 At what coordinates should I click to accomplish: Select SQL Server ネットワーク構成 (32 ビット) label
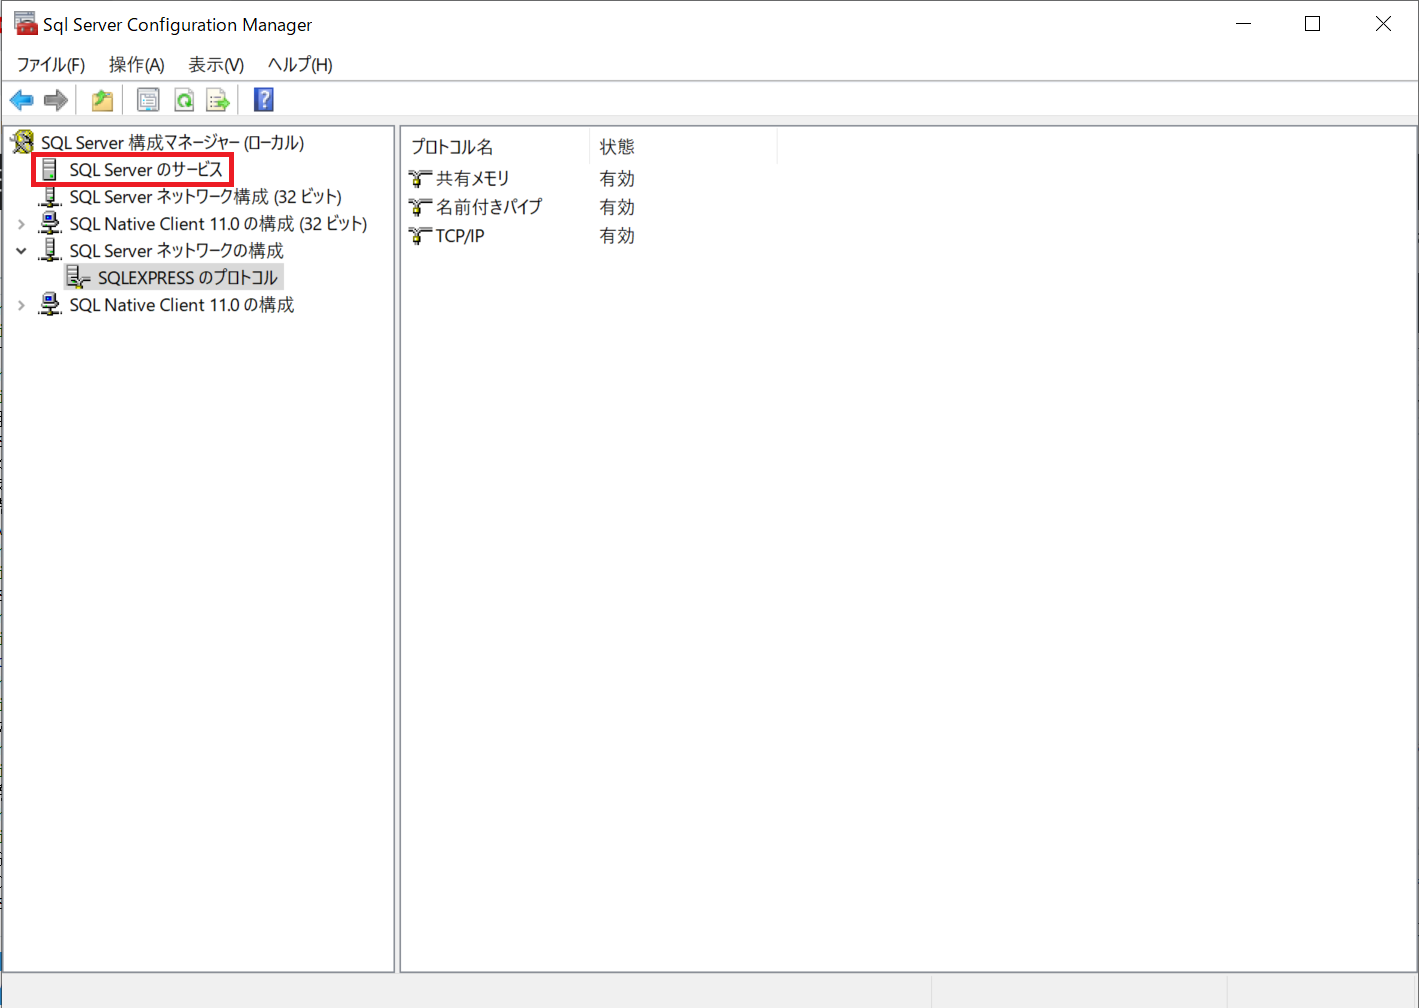point(205,197)
